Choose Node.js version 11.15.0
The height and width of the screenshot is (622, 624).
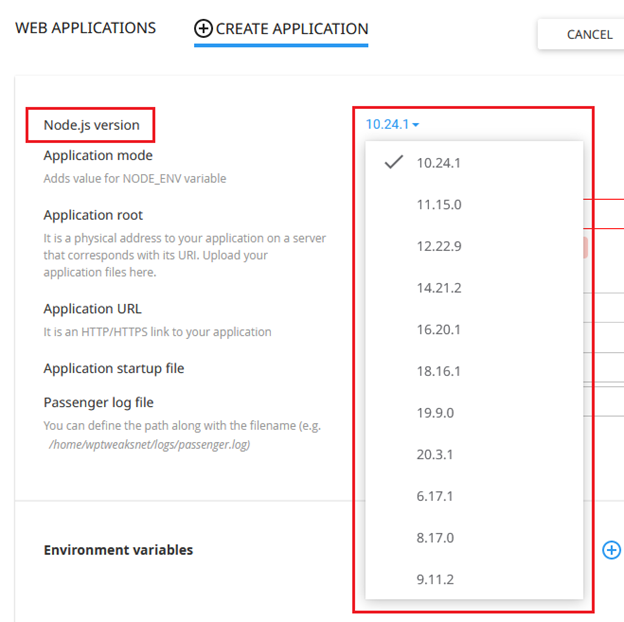tap(474, 205)
